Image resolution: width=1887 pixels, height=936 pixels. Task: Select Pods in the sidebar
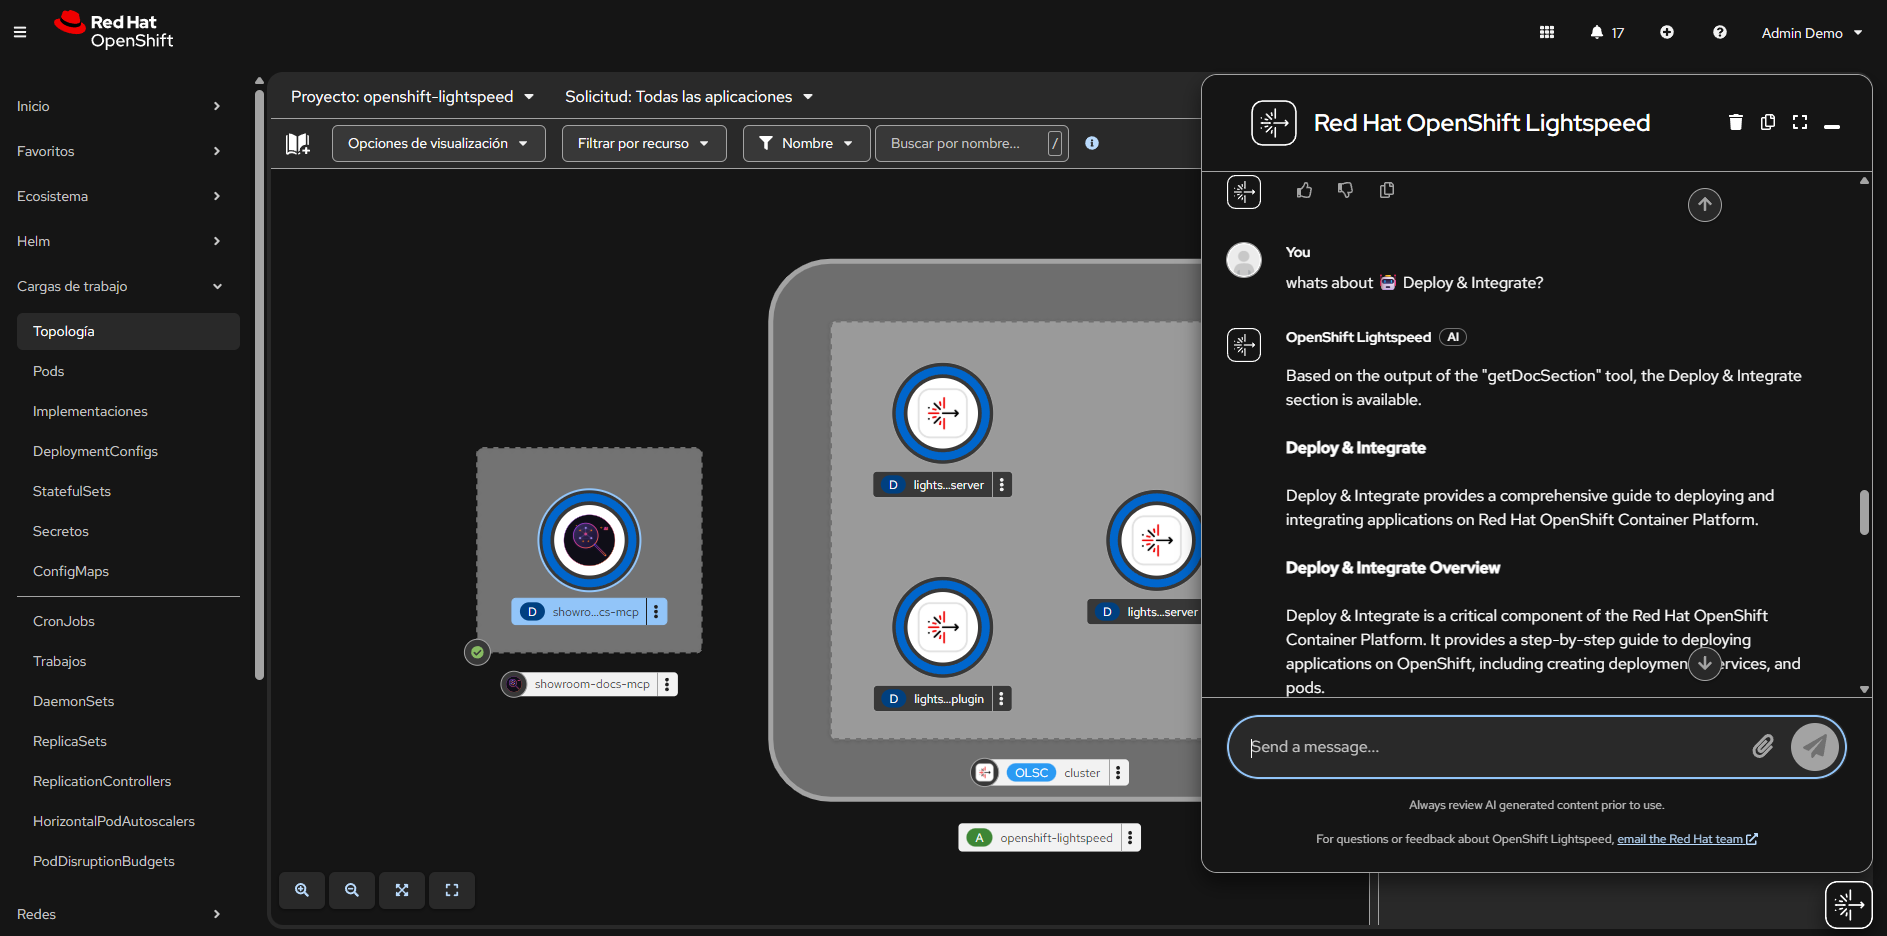tap(49, 371)
